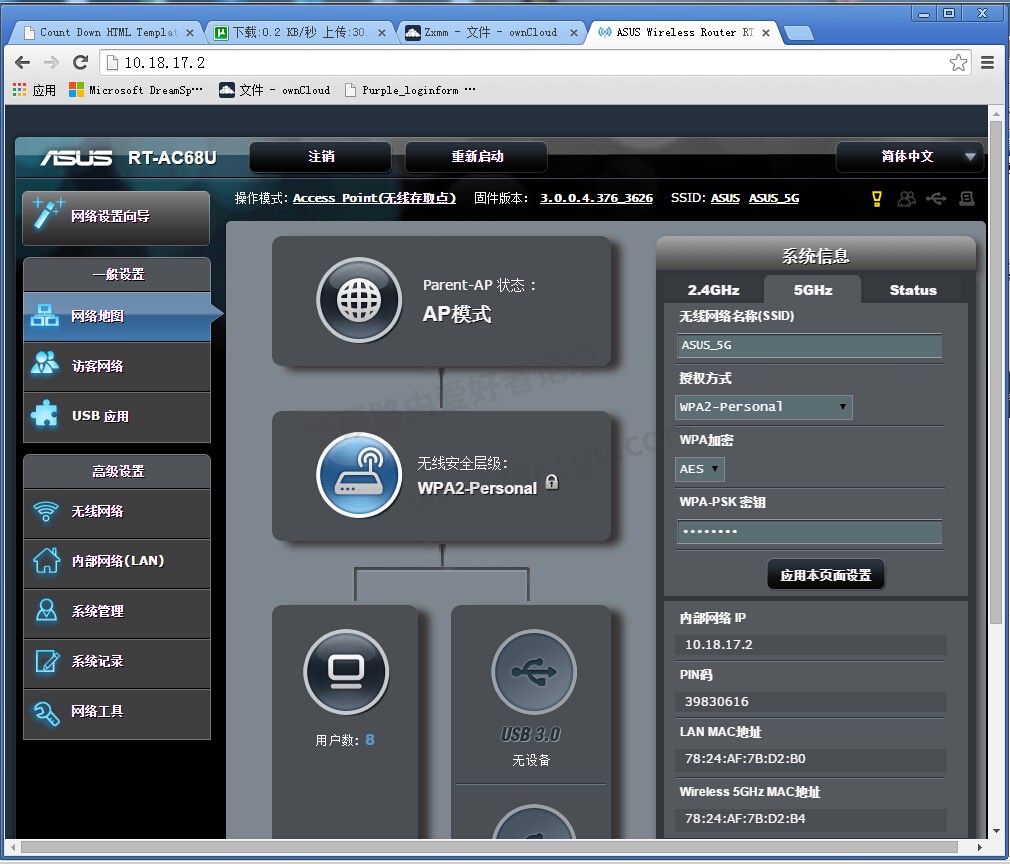The image size is (1010, 864).
Task: Click the yellow lightbulb status icon
Action: coord(876,198)
